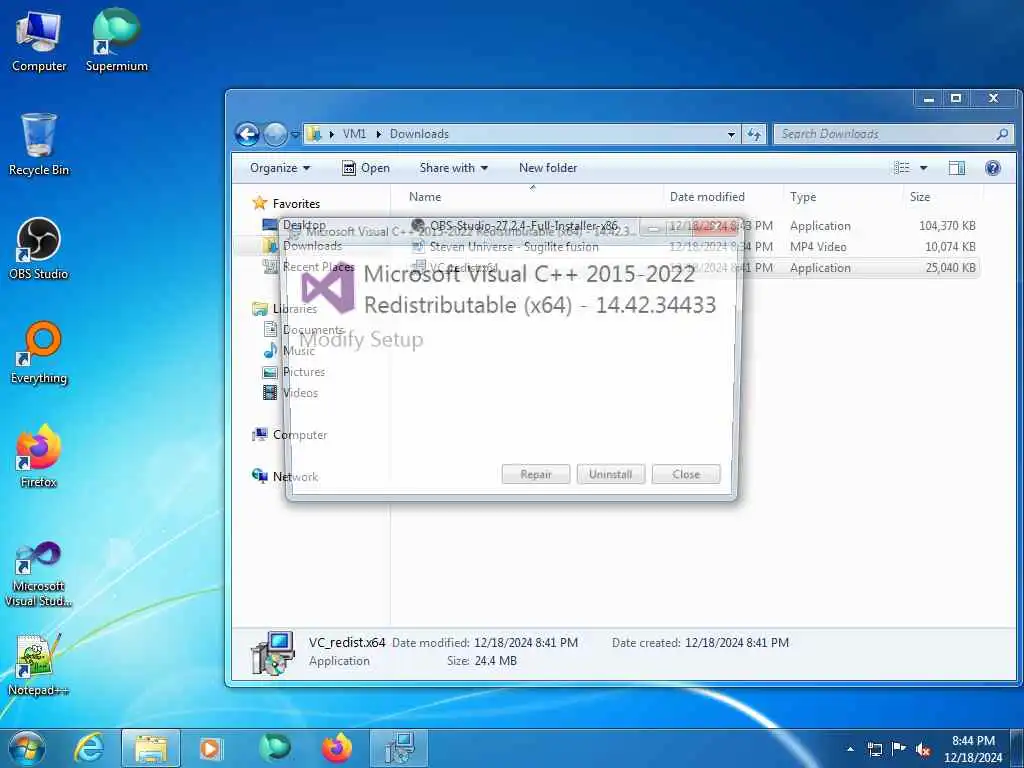Focus the Search Downloads field
This screenshot has height=768, width=1024.
(893, 134)
